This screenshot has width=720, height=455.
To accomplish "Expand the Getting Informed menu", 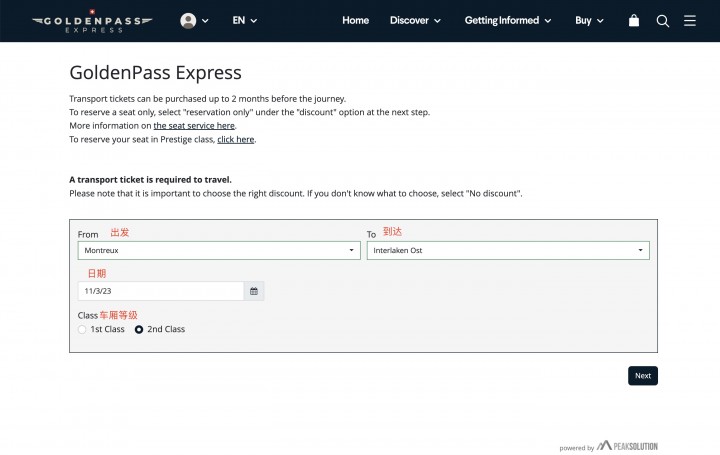I will (508, 21).
